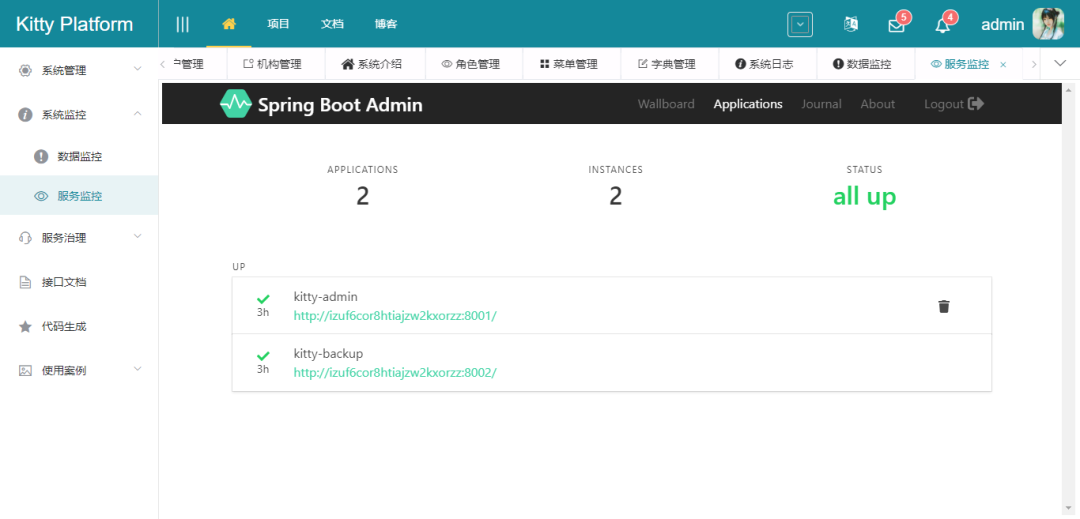
Task: Click the 服务监控 eye icon in sidebar
Action: tap(41, 196)
